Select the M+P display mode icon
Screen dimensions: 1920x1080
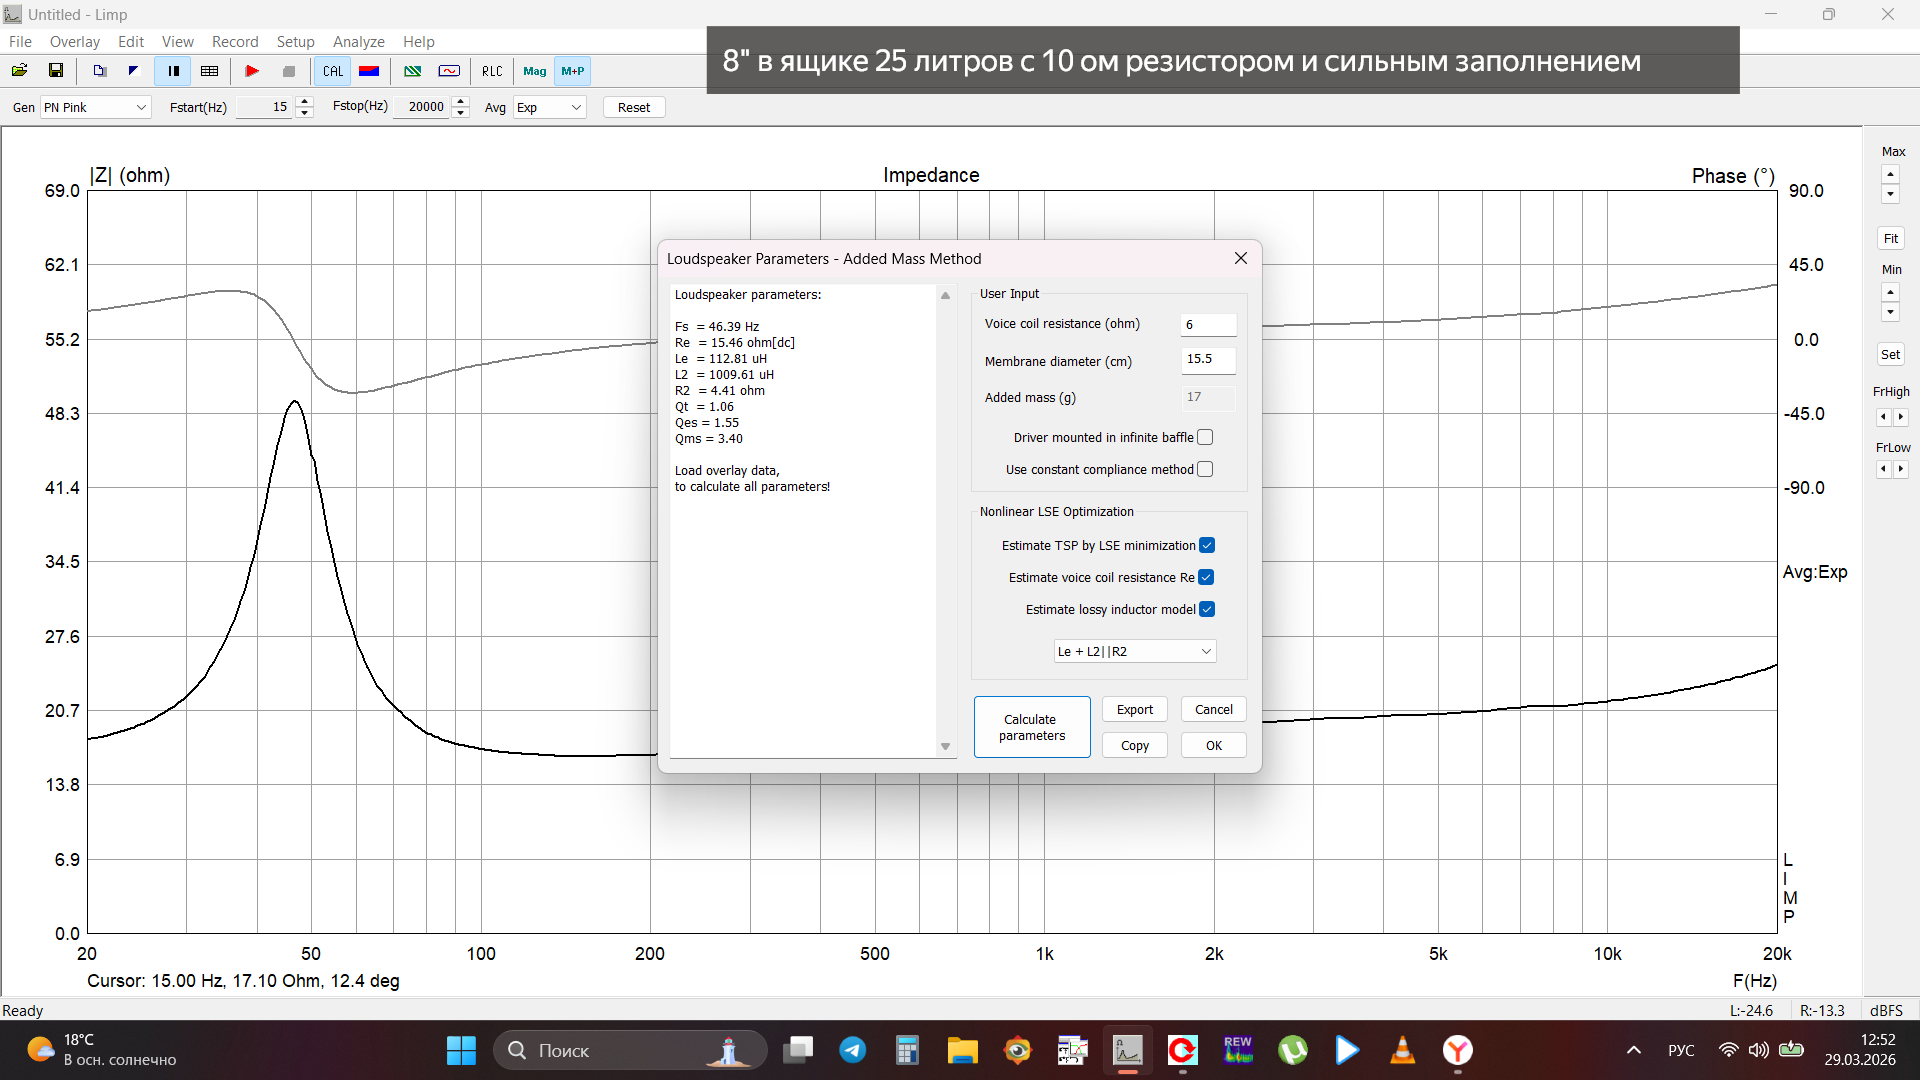coord(573,71)
